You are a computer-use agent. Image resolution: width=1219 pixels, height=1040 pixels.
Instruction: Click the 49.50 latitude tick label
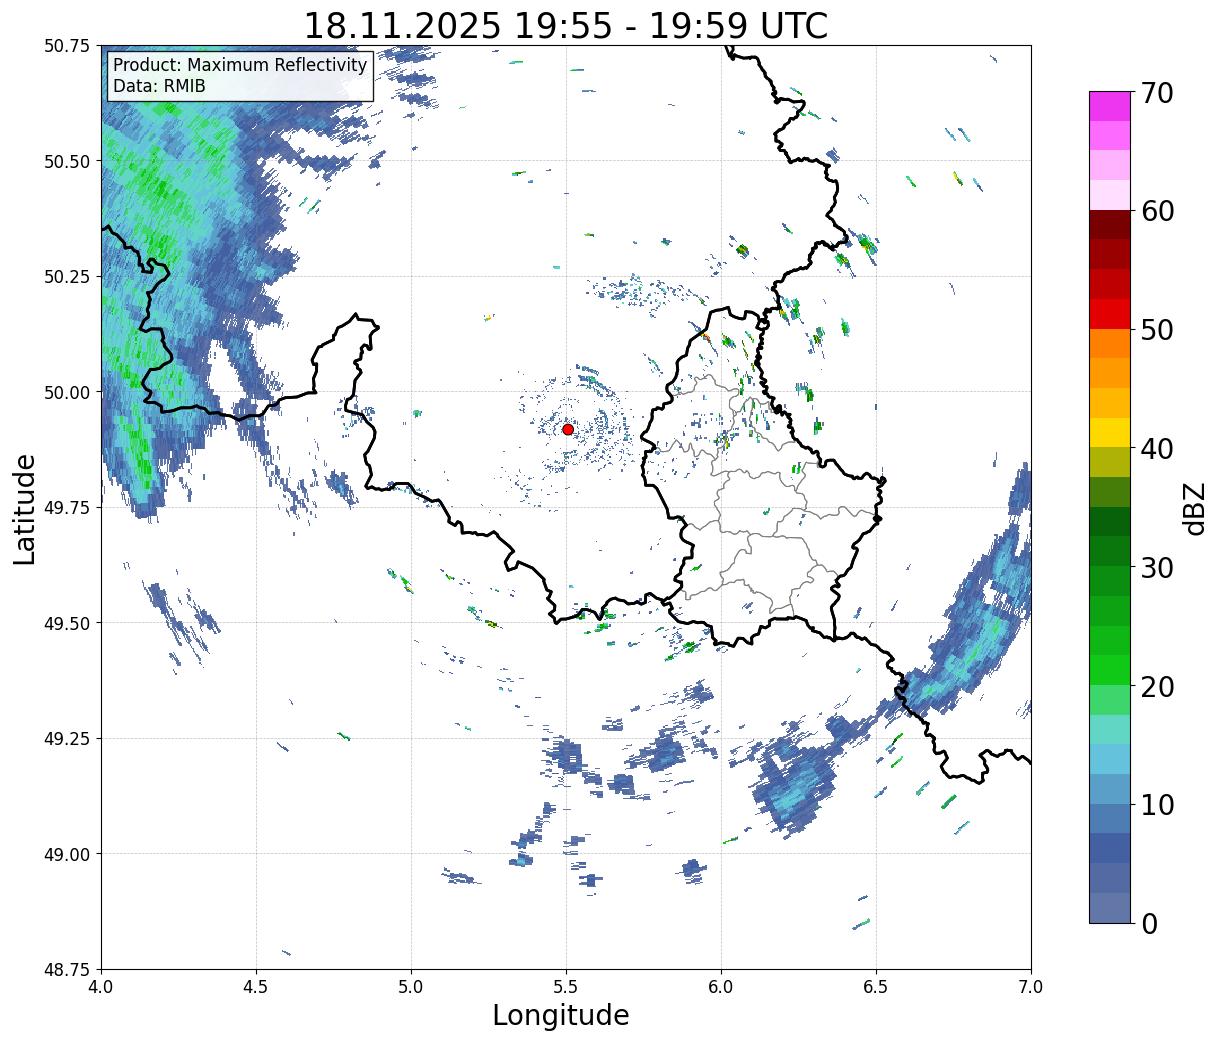(x=67, y=623)
